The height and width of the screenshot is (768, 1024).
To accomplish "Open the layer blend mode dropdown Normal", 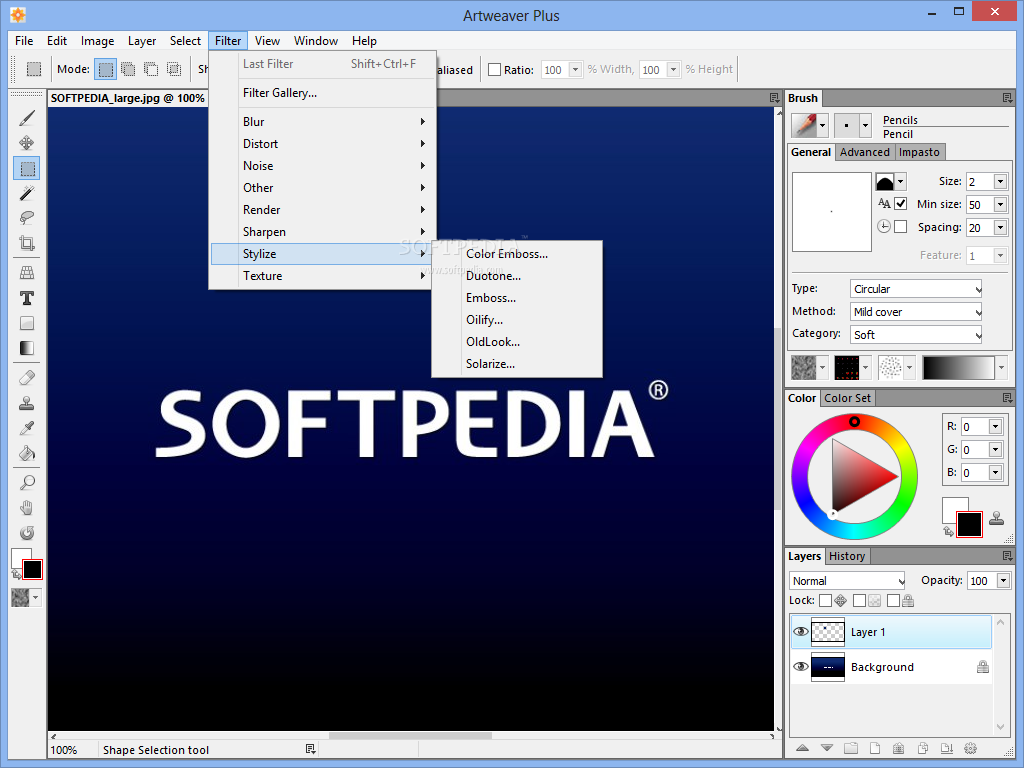I will 847,581.
